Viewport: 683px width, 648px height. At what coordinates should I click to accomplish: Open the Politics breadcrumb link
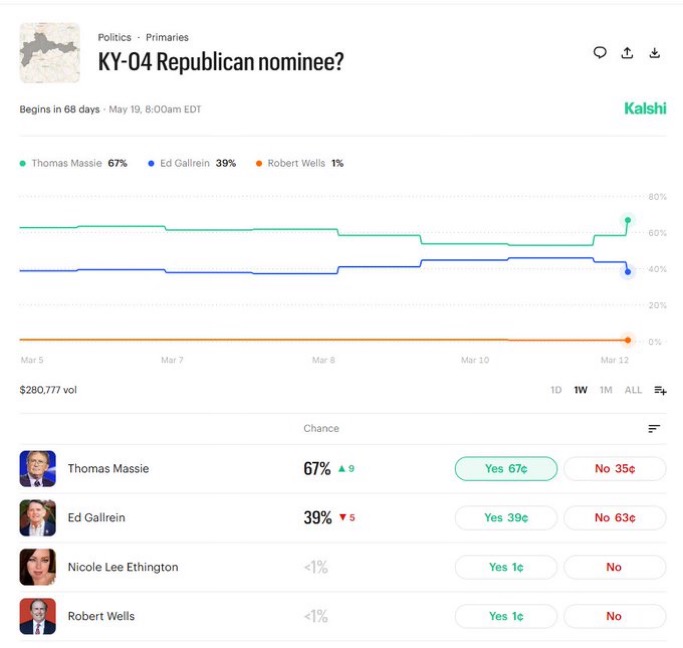[114, 37]
